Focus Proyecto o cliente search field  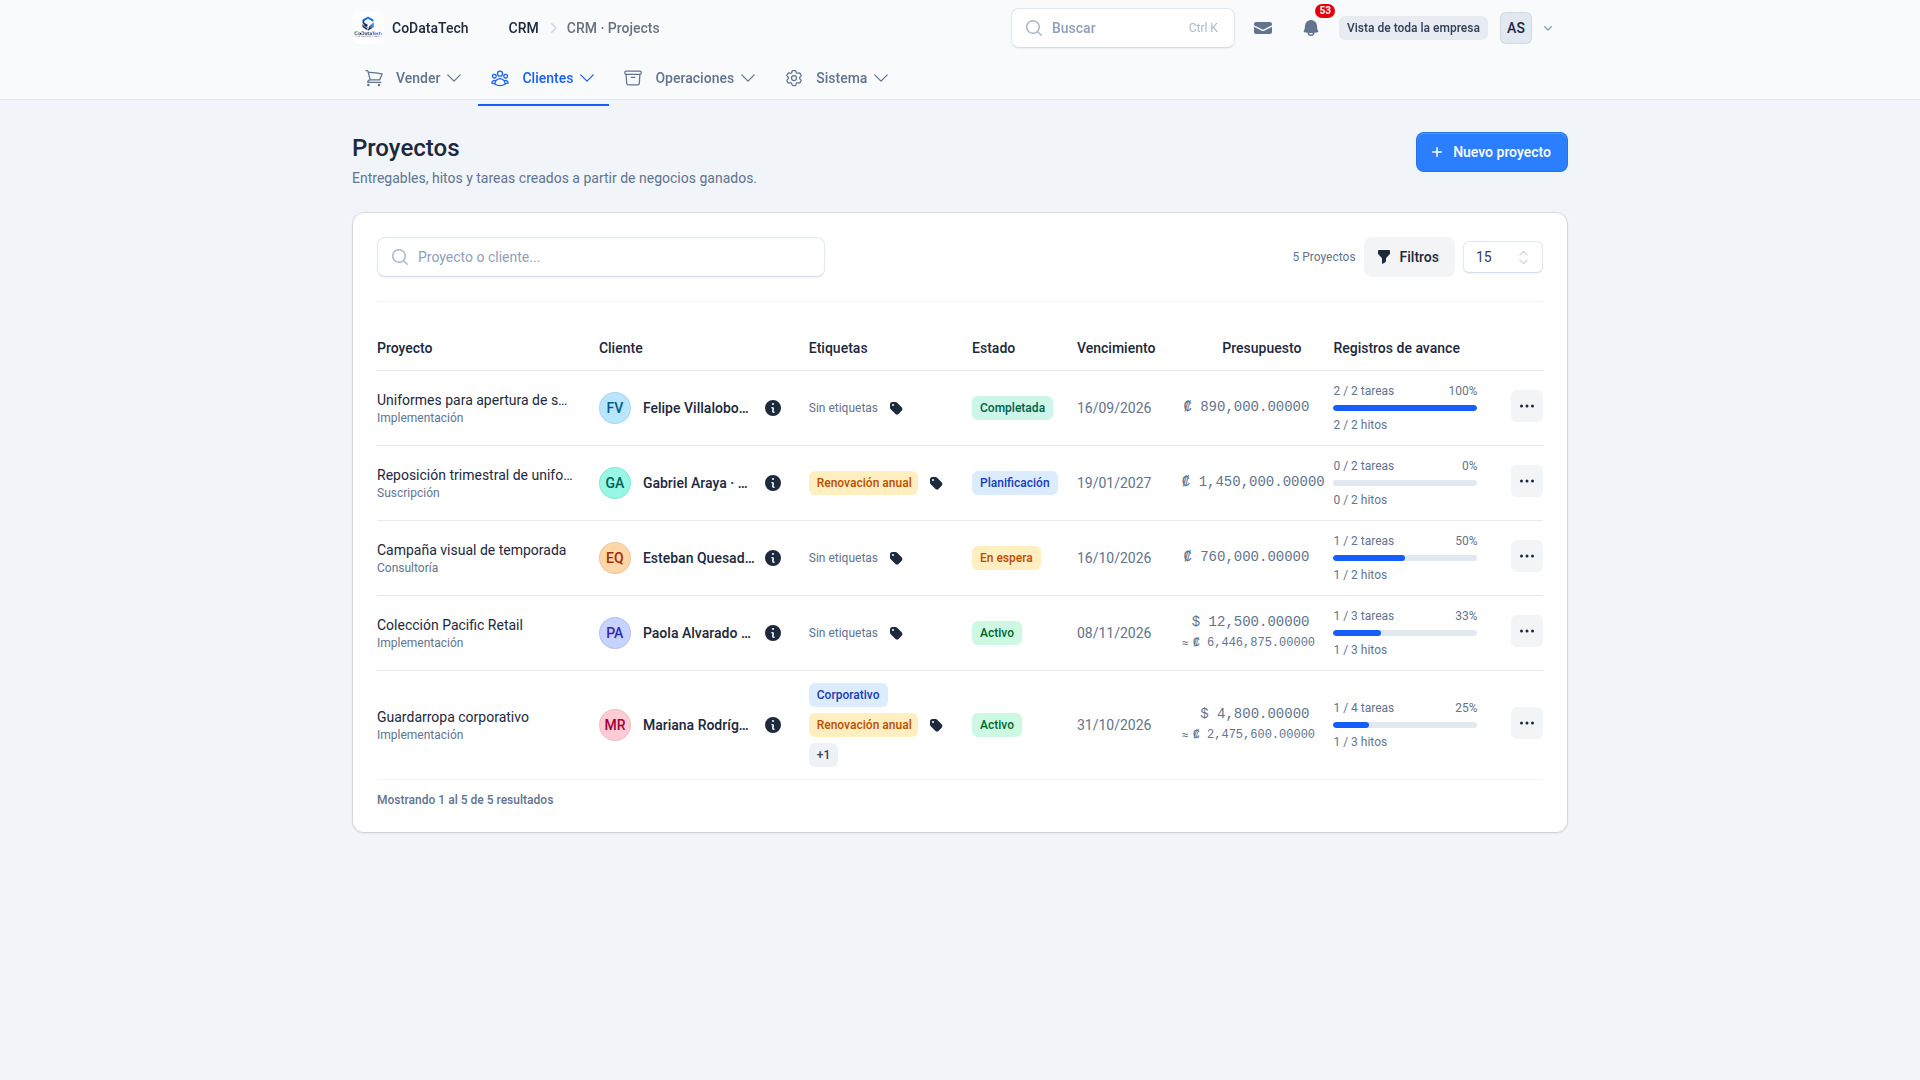pyautogui.click(x=600, y=257)
